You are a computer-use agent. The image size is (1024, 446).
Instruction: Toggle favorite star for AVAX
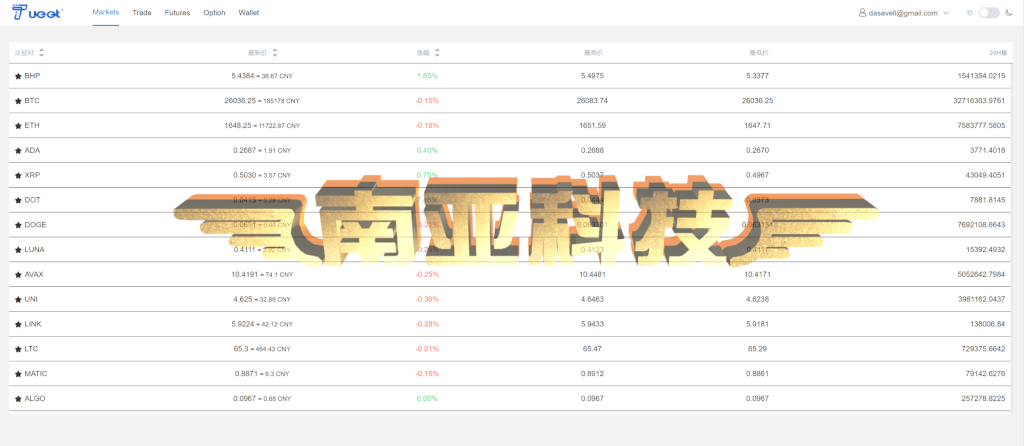coord(18,275)
